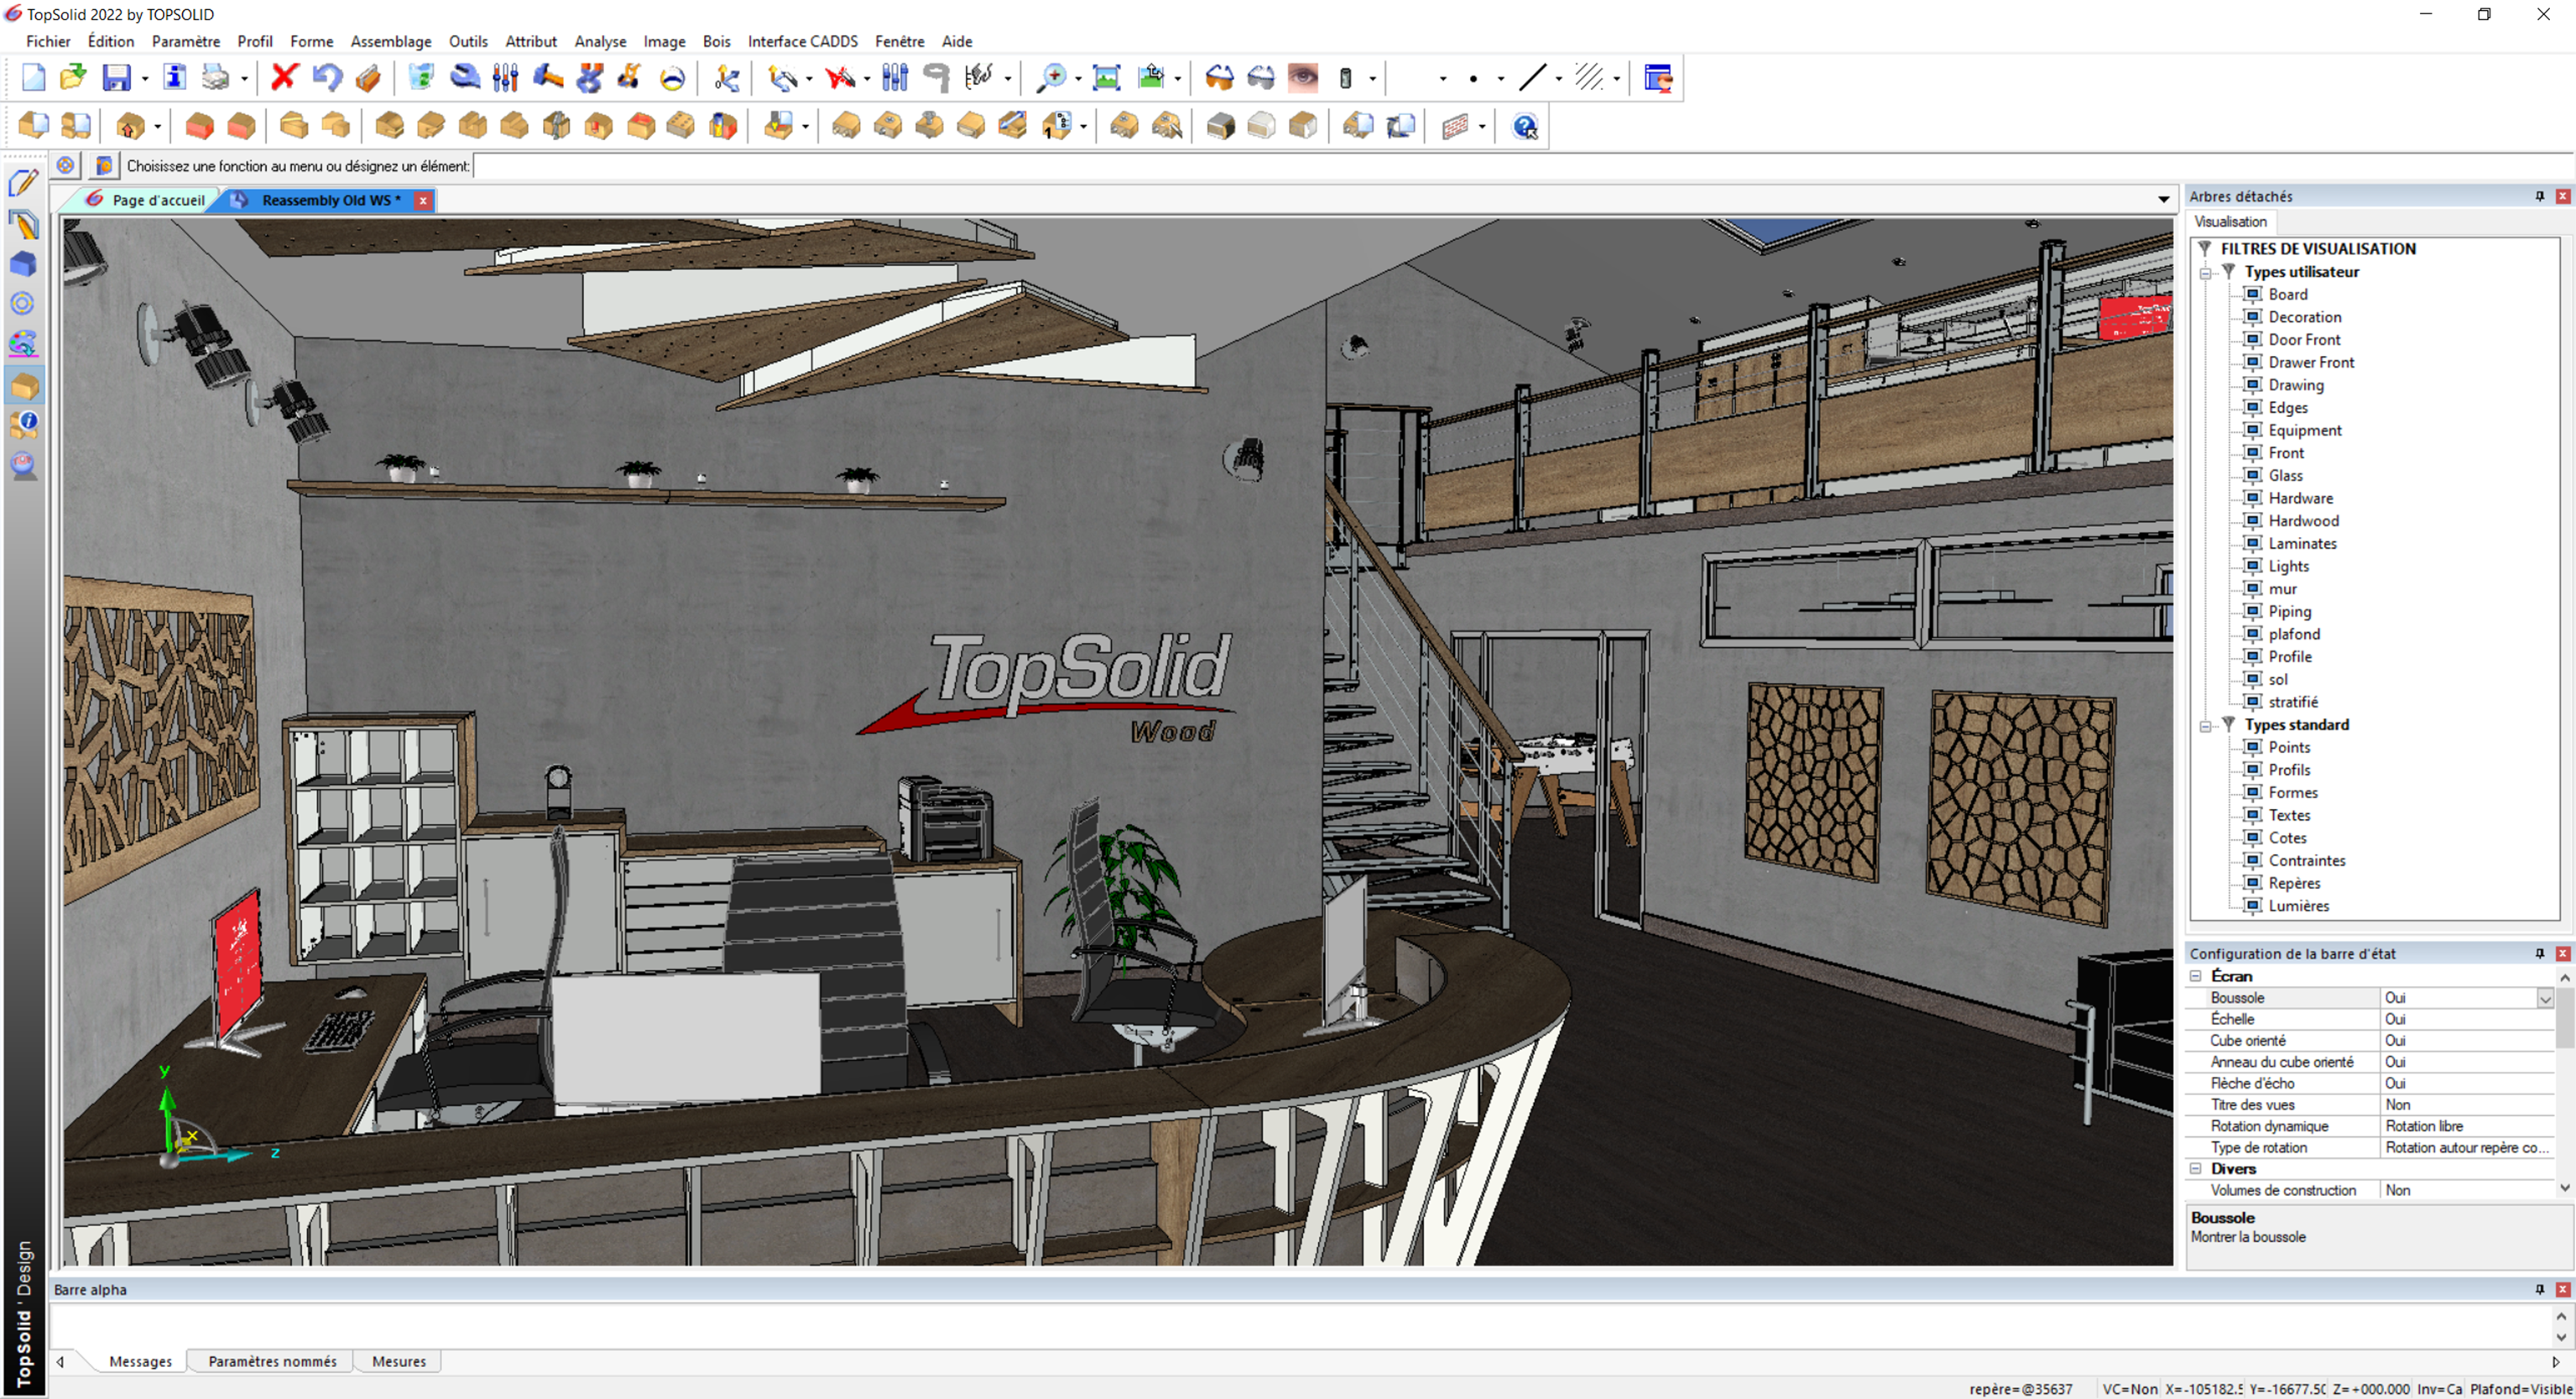Open the Paramètres nommés tab
The height and width of the screenshot is (1399, 2576).
[x=272, y=1361]
